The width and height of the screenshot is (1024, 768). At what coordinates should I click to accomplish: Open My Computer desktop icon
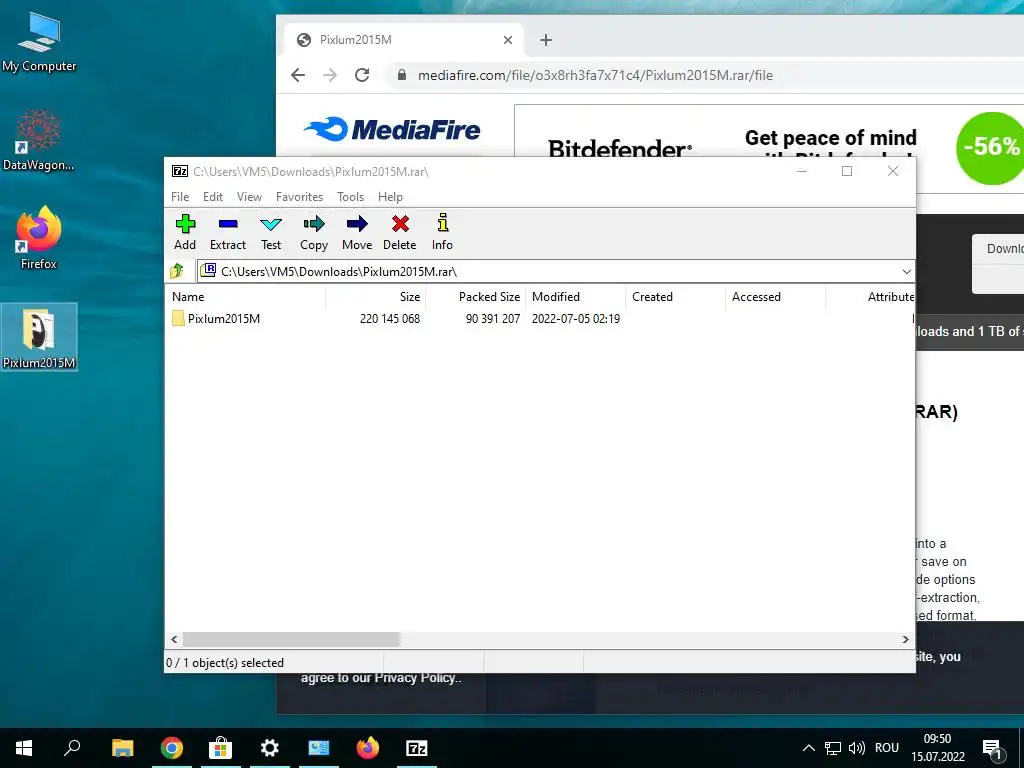coord(39,42)
